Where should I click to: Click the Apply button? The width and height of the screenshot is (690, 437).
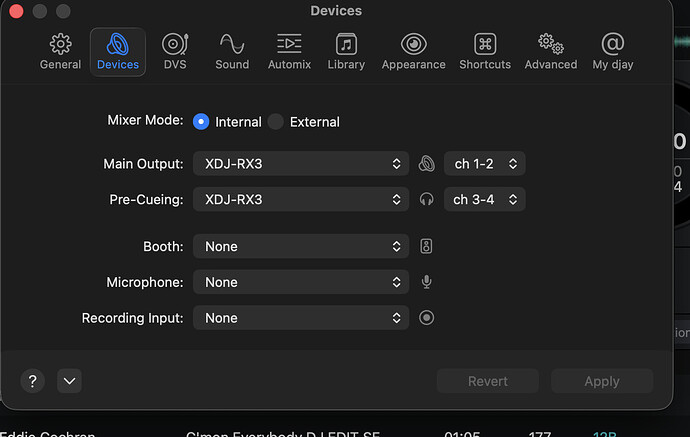(x=602, y=381)
